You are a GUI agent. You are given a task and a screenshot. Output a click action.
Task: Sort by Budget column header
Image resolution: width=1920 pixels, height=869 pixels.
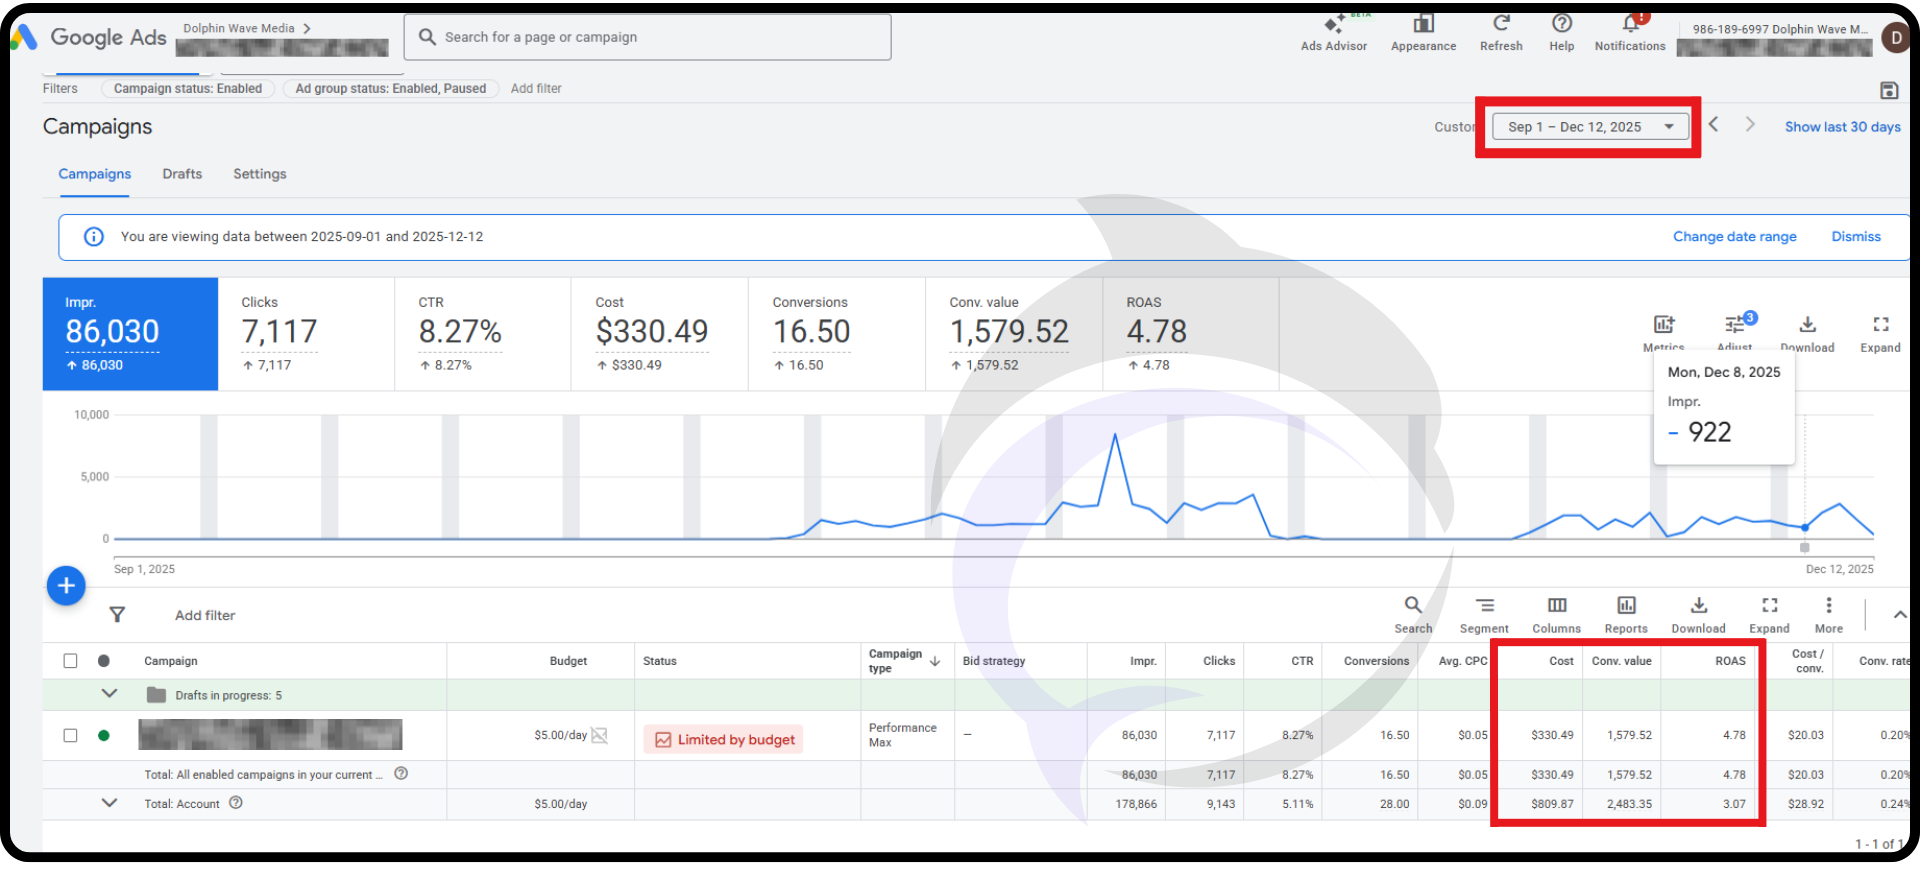point(568,661)
